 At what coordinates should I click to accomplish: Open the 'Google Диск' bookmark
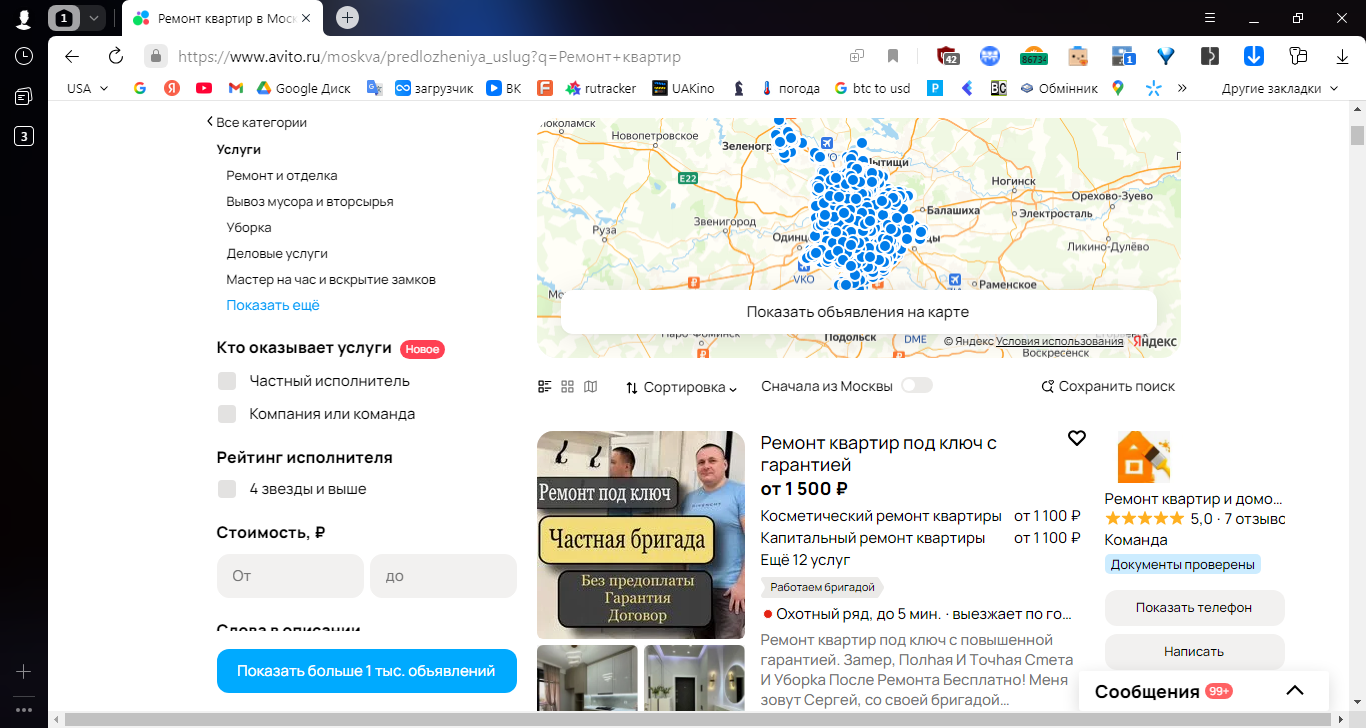(303, 88)
